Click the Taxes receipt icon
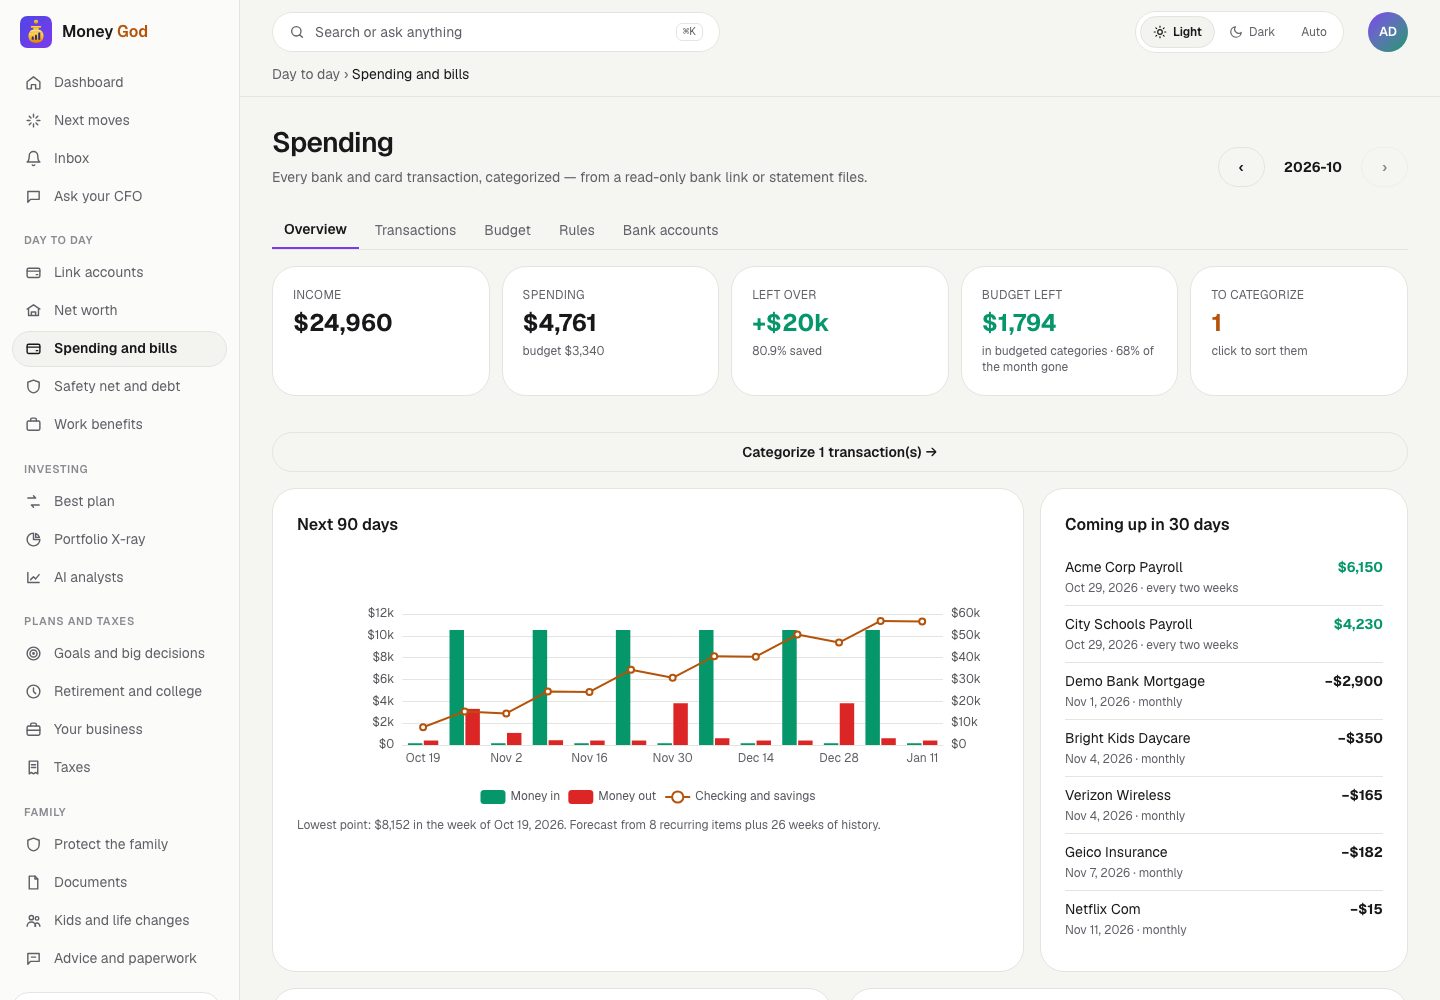The image size is (1440, 1000). click(33, 767)
